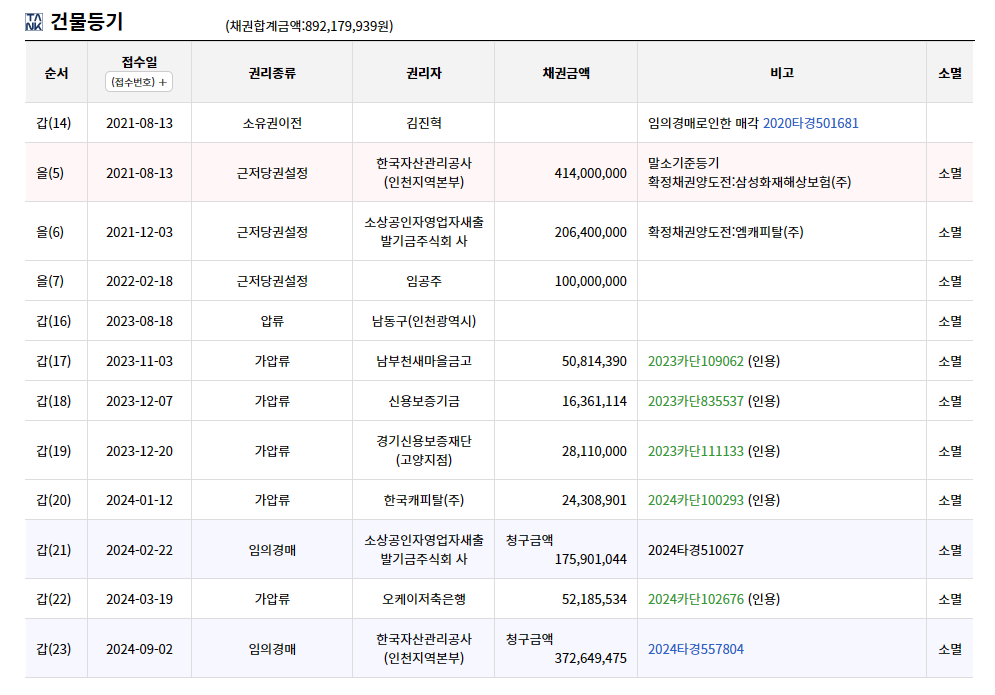
Task: Open case link 2024카단102676
Action: (x=695, y=599)
